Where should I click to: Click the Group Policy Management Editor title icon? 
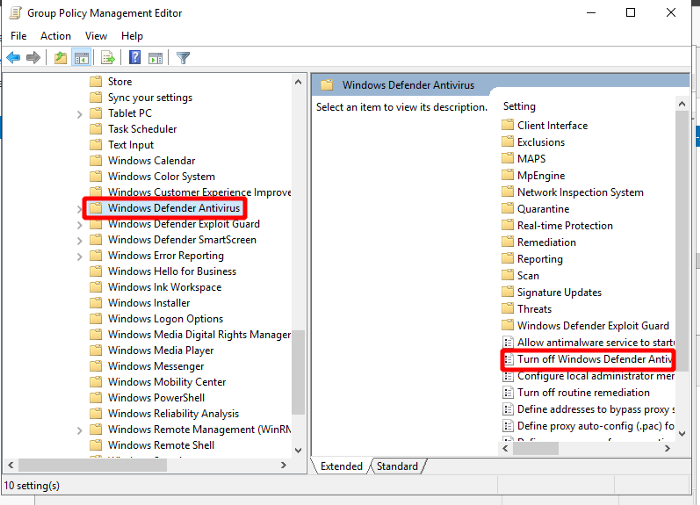tap(15, 13)
